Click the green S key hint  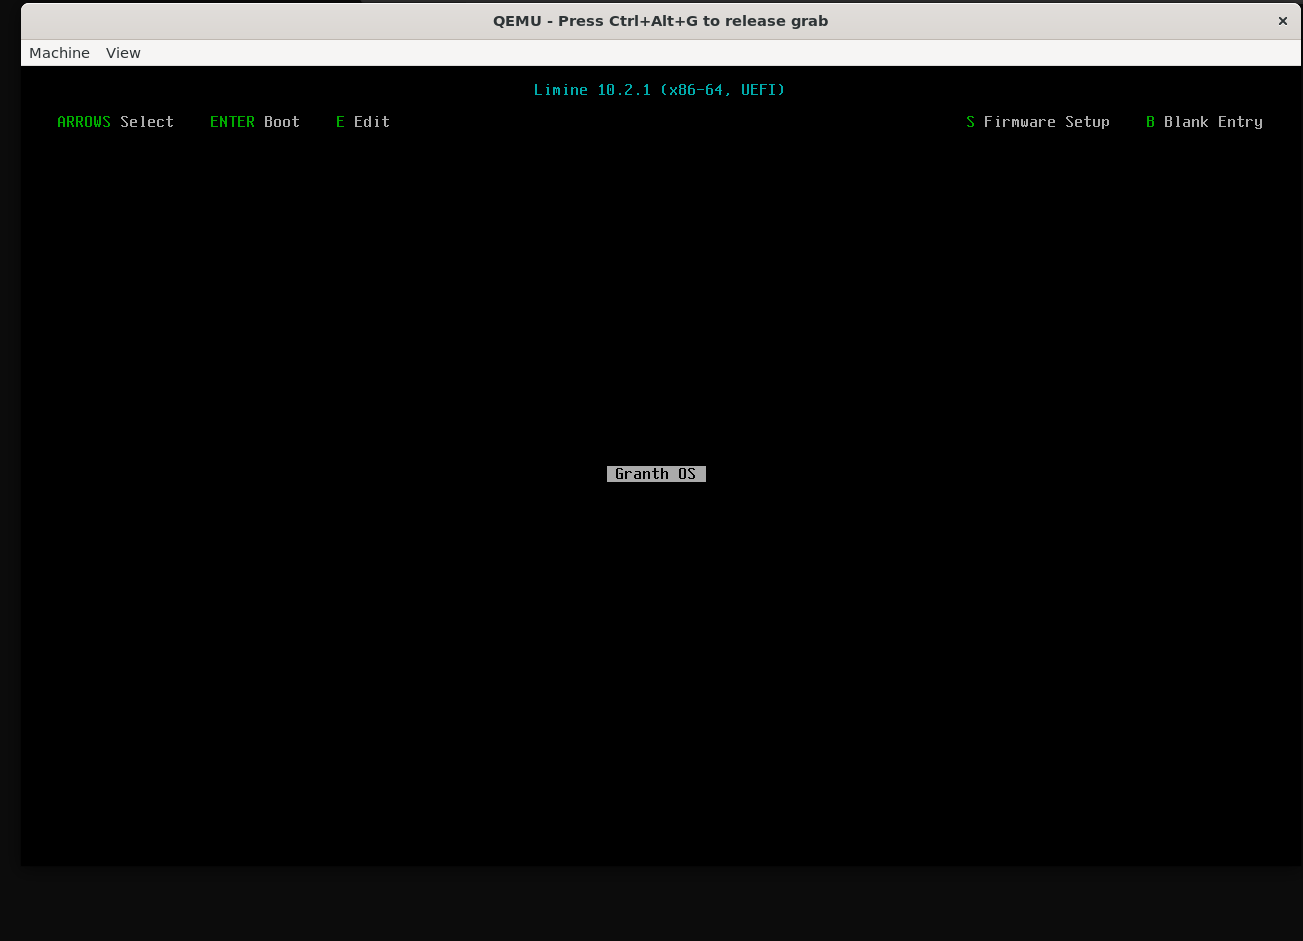tap(970, 122)
